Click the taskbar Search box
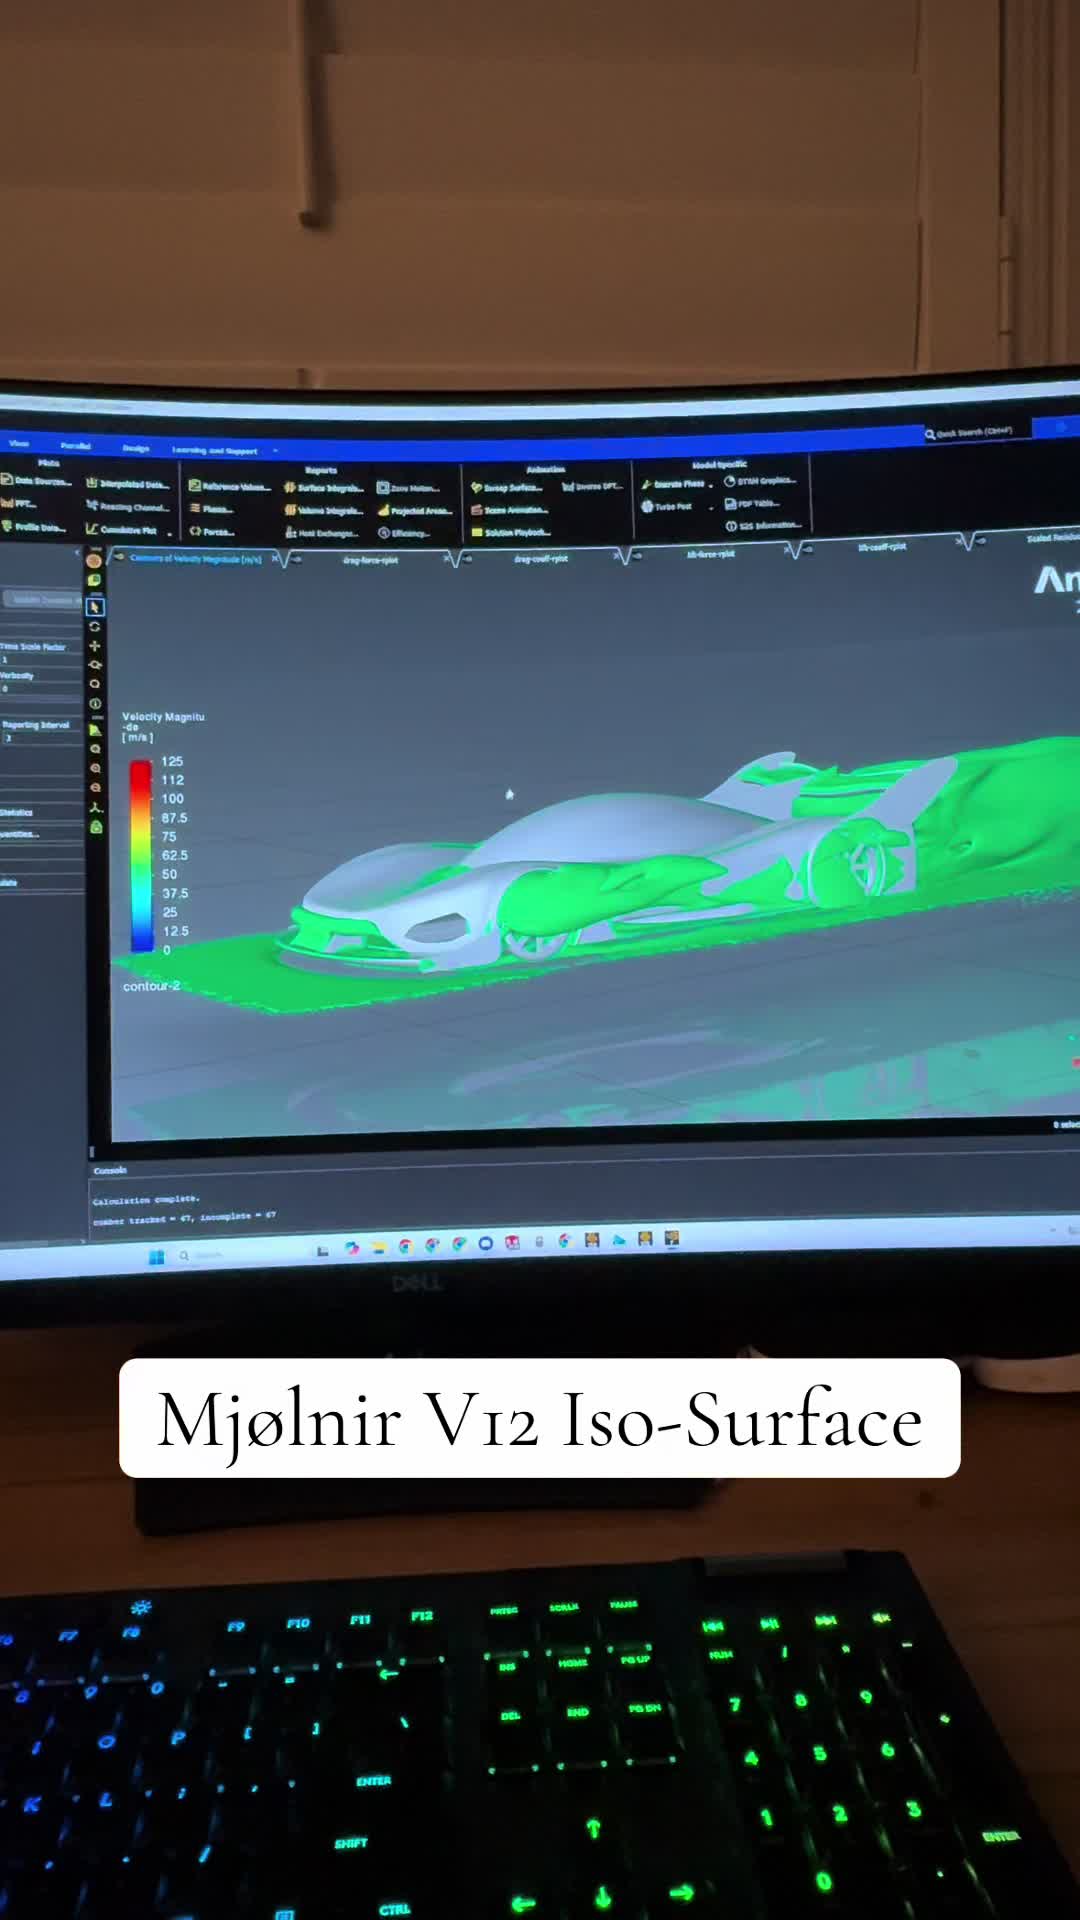Image resolution: width=1080 pixels, height=1920 pixels. click(202, 1256)
